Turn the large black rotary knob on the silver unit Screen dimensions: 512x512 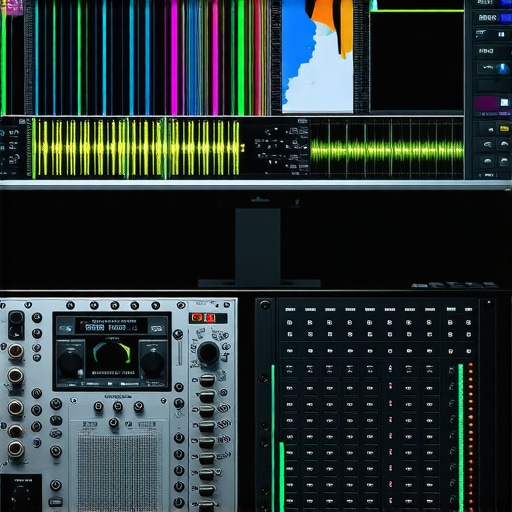(x=208, y=353)
